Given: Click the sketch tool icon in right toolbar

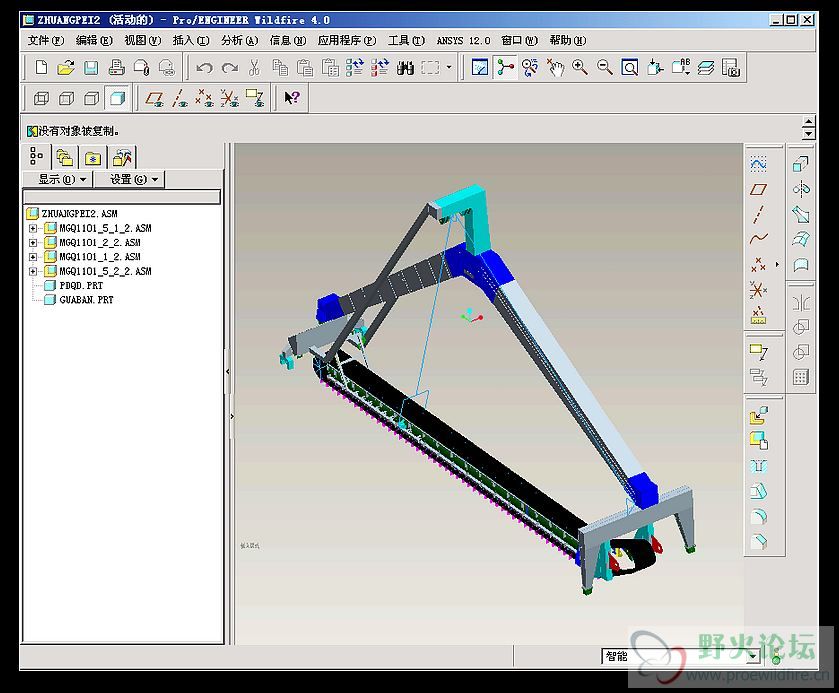Looking at the screenshot, I should pyautogui.click(x=758, y=164).
